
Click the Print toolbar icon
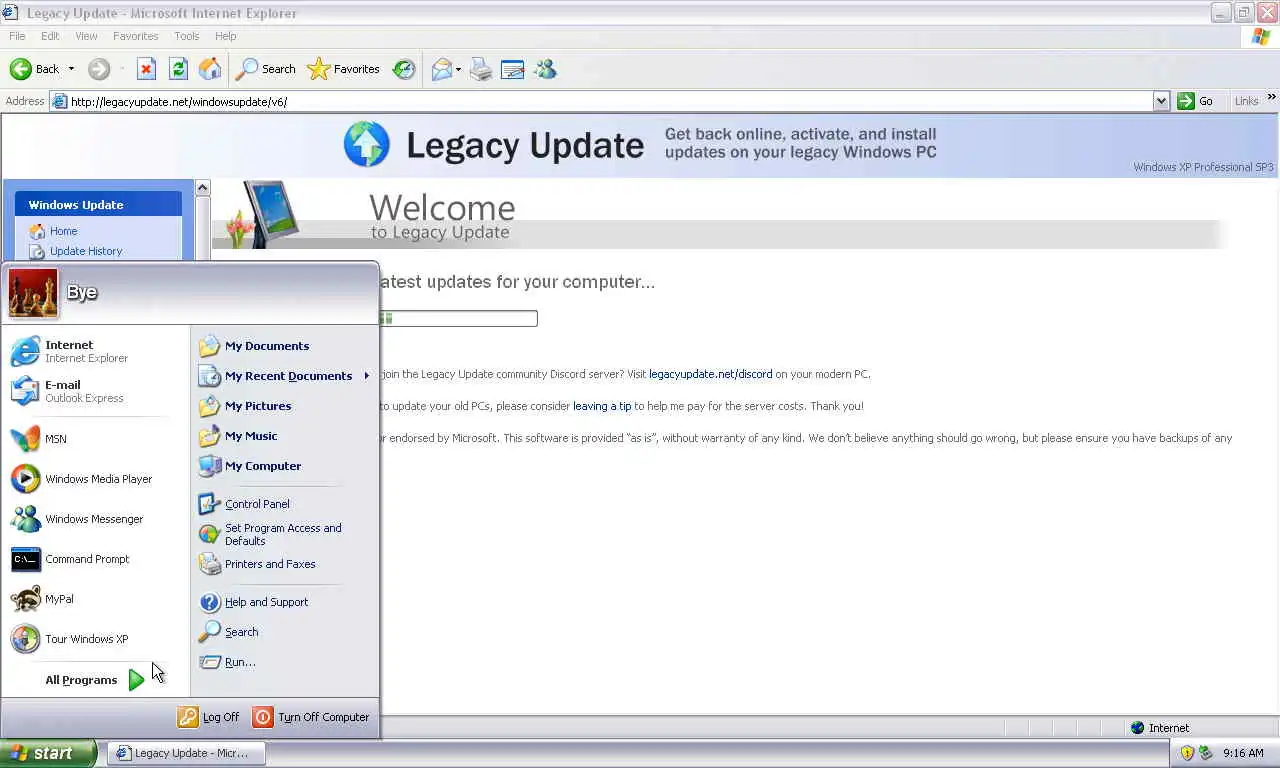pos(481,69)
